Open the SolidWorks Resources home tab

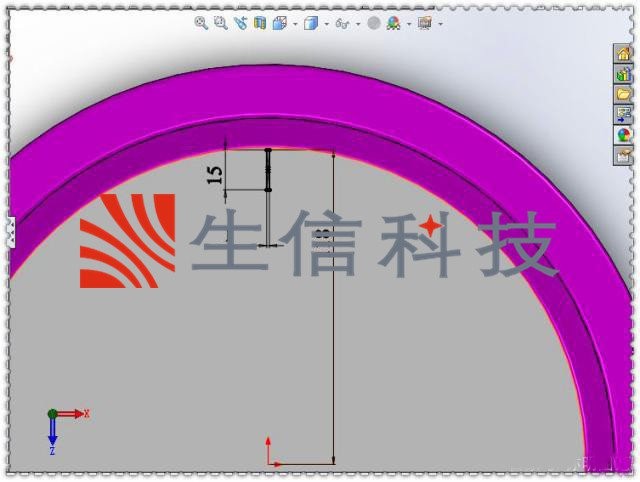(623, 53)
